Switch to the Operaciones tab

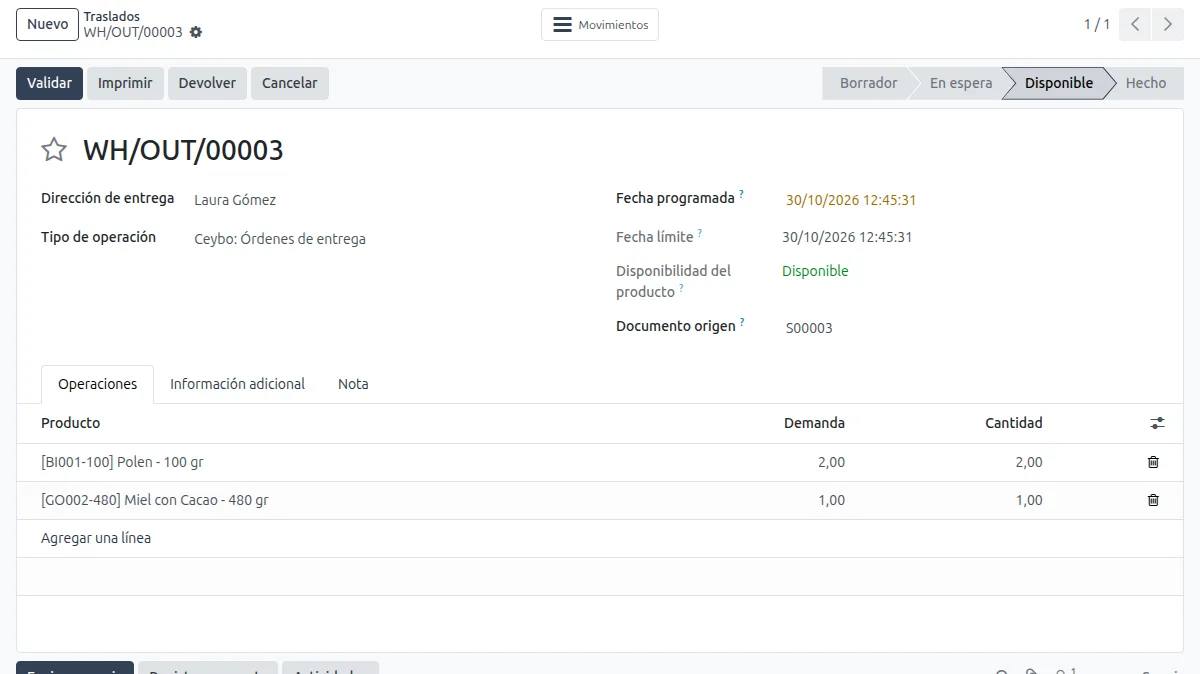coord(98,384)
